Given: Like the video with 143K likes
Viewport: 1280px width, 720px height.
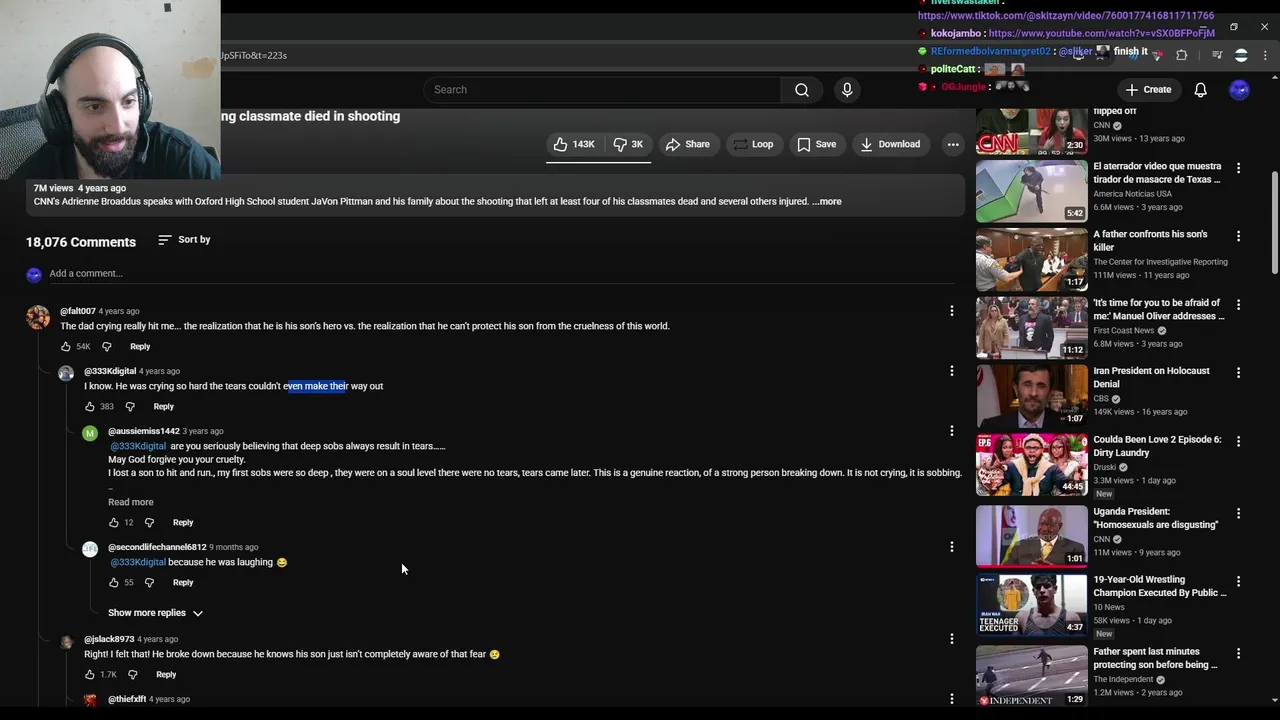Looking at the screenshot, I should (x=575, y=144).
